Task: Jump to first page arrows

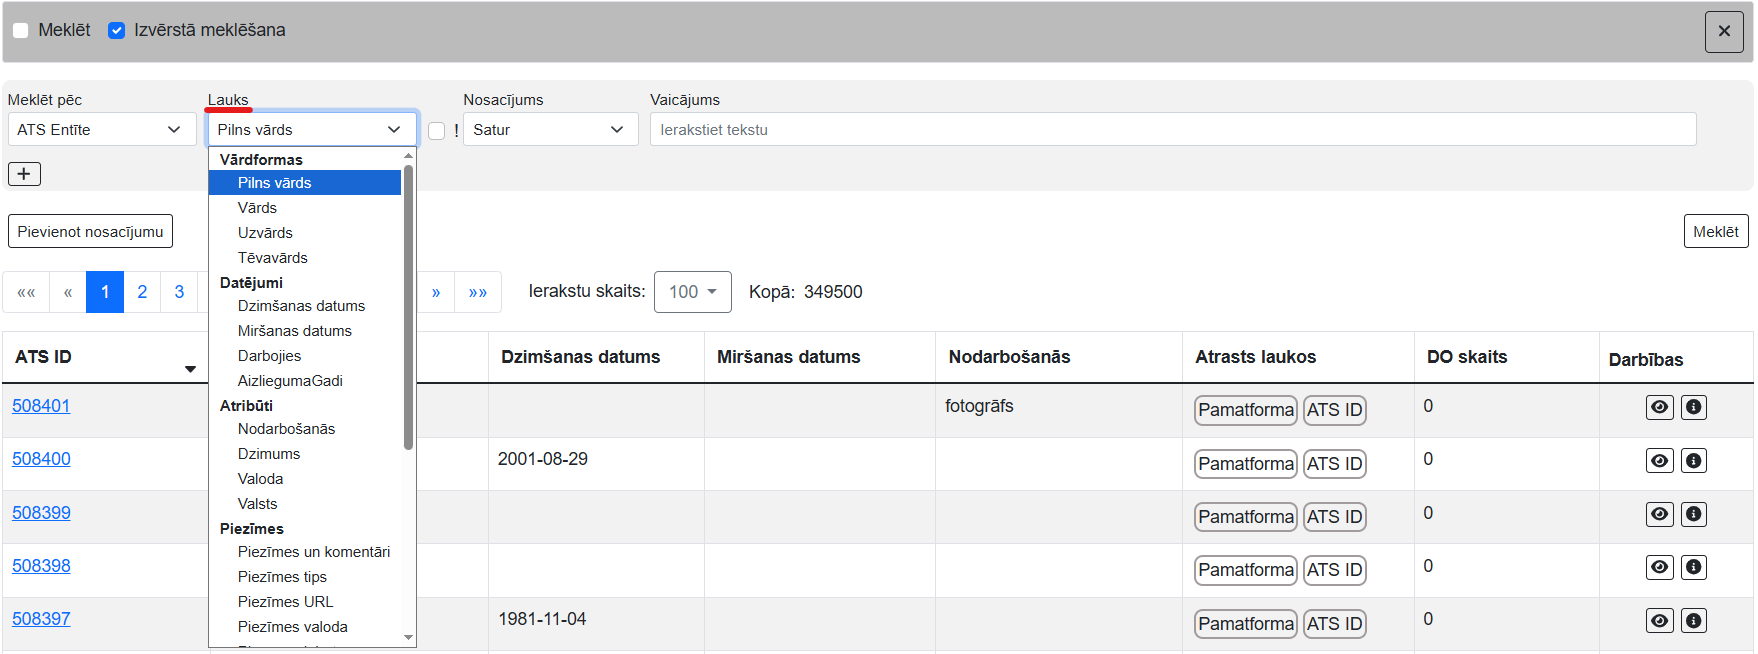Action: click(x=26, y=292)
